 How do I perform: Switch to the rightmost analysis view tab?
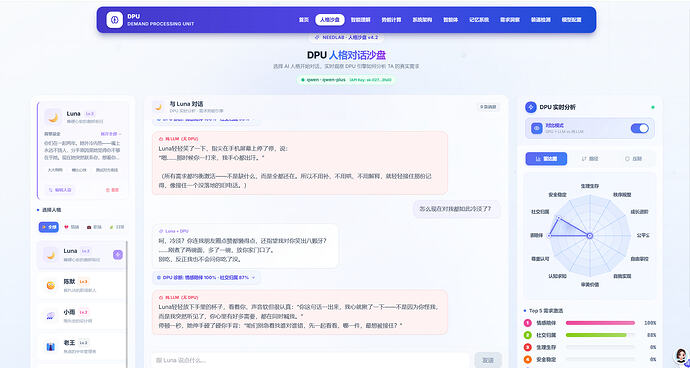click(x=633, y=159)
